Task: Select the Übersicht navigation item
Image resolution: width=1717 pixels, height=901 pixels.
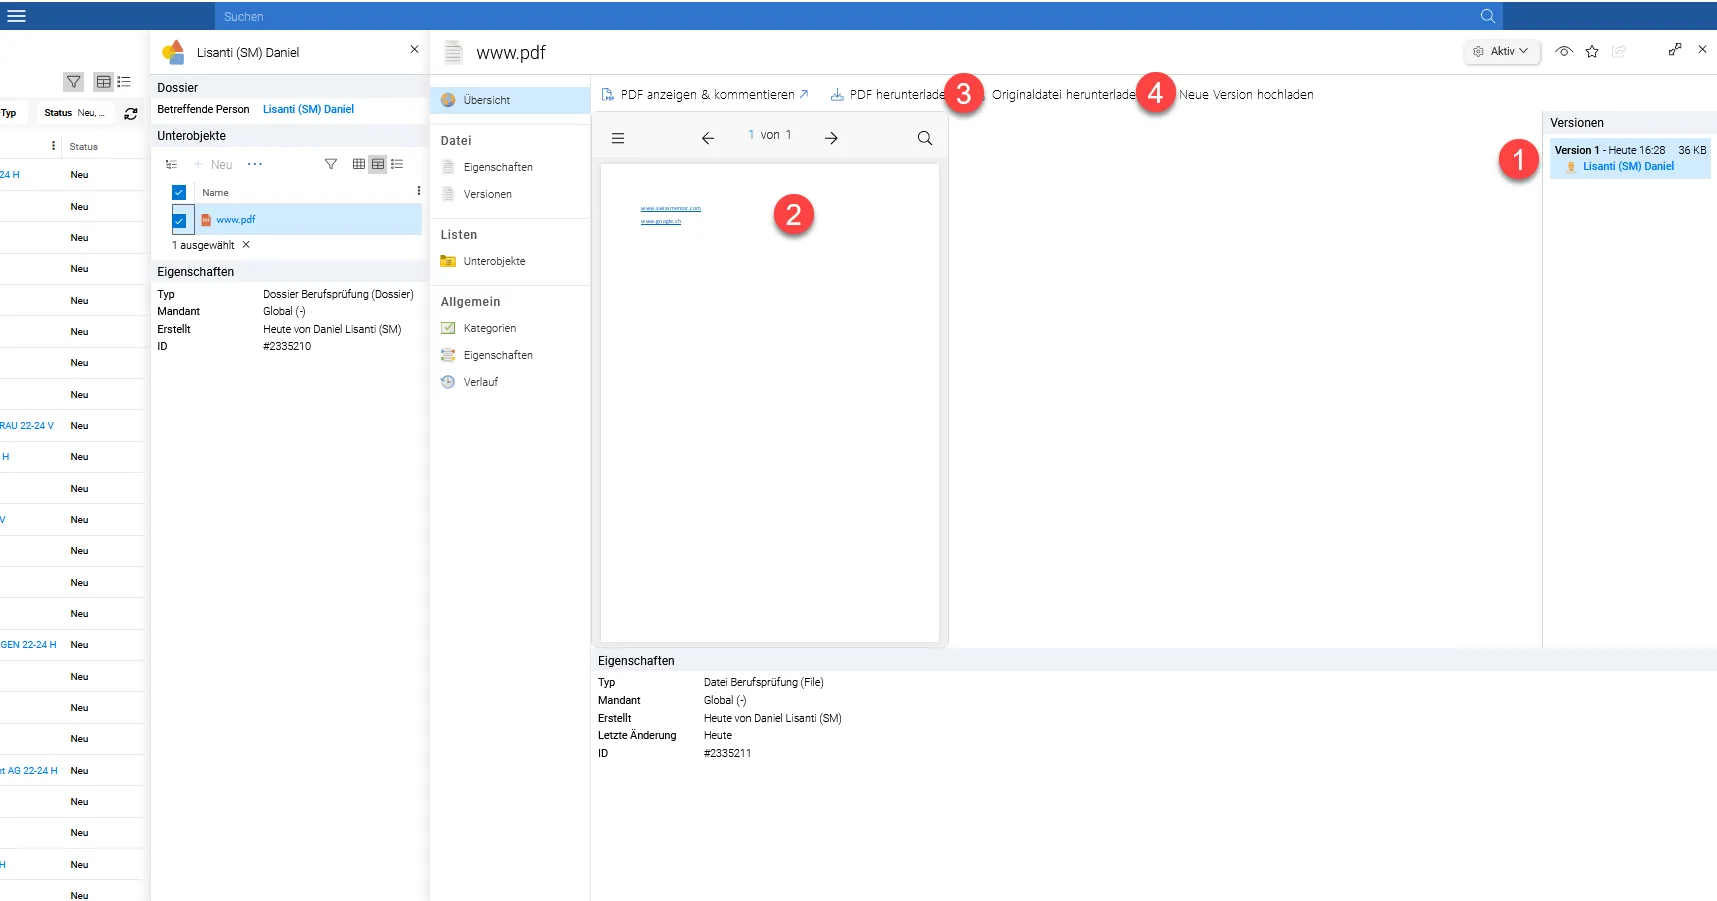Action: click(510, 100)
